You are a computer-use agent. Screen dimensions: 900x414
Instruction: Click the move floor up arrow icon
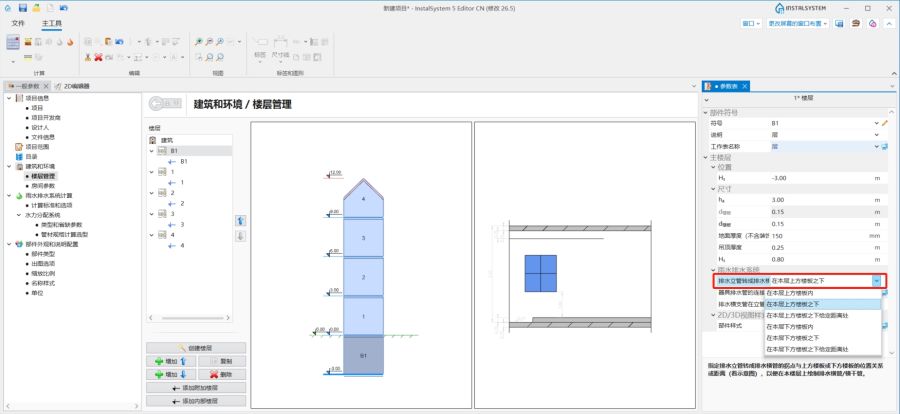tap(240, 220)
